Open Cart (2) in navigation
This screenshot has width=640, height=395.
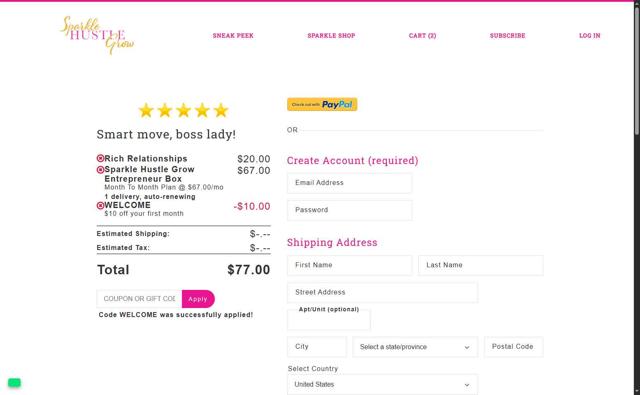422,36
